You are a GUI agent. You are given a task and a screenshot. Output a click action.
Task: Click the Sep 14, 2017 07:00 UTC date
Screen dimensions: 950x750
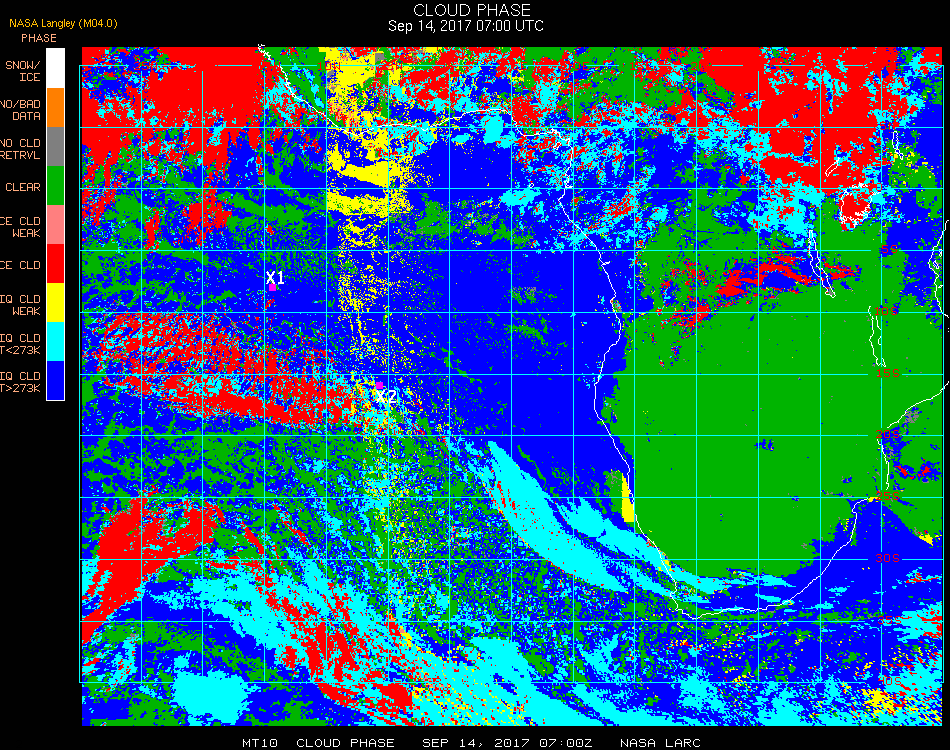(466, 26)
